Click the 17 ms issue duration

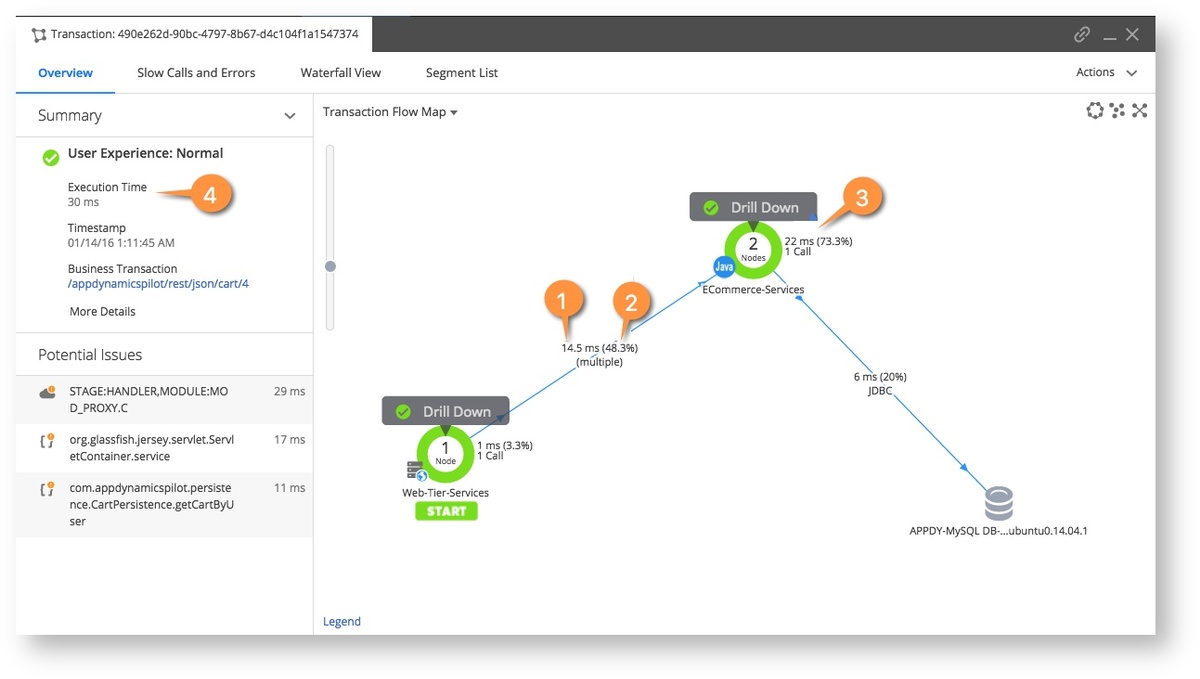click(x=289, y=440)
